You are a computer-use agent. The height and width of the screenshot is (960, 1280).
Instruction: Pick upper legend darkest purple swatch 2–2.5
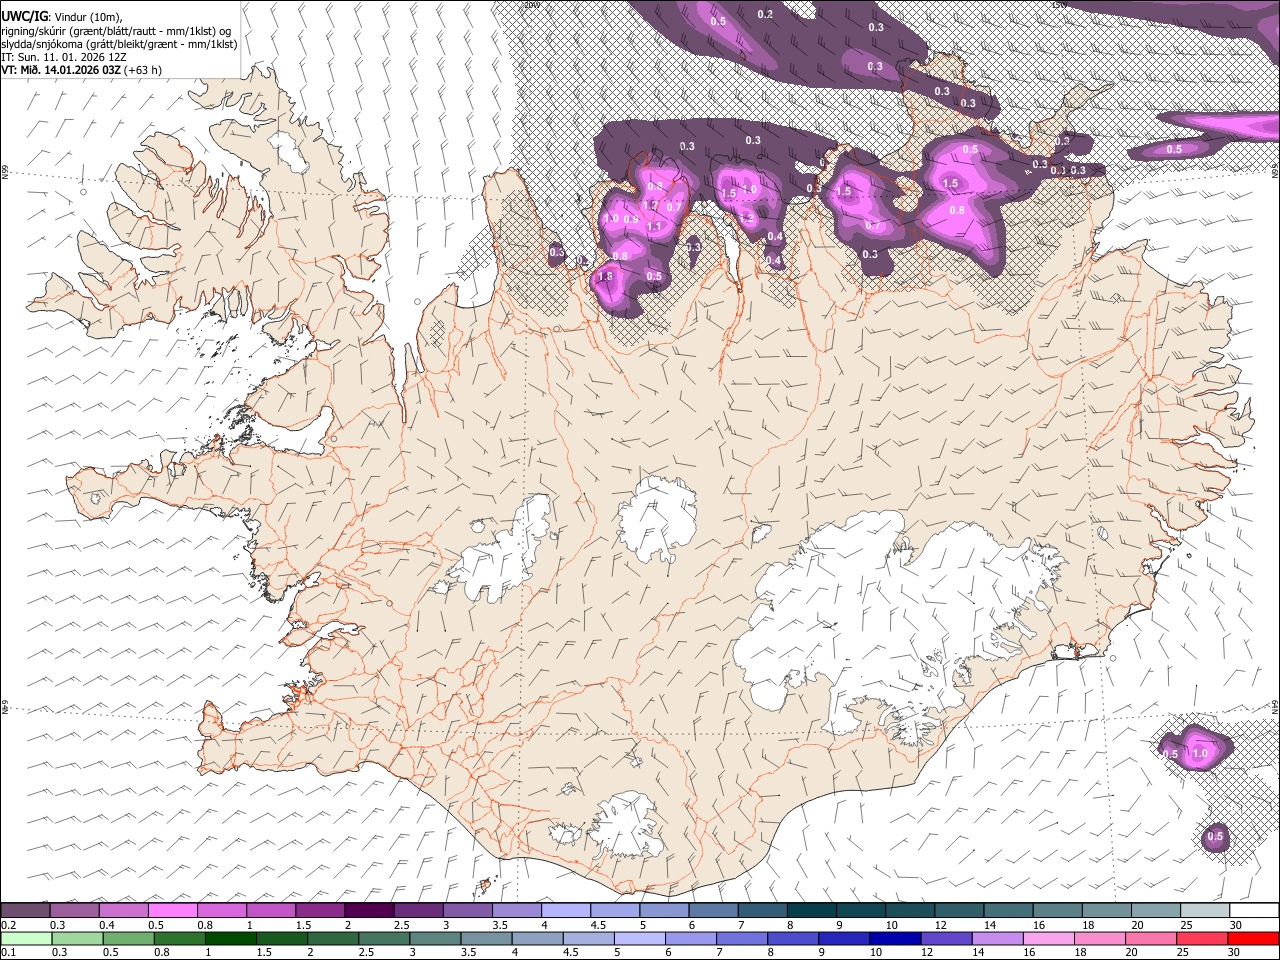tap(369, 910)
